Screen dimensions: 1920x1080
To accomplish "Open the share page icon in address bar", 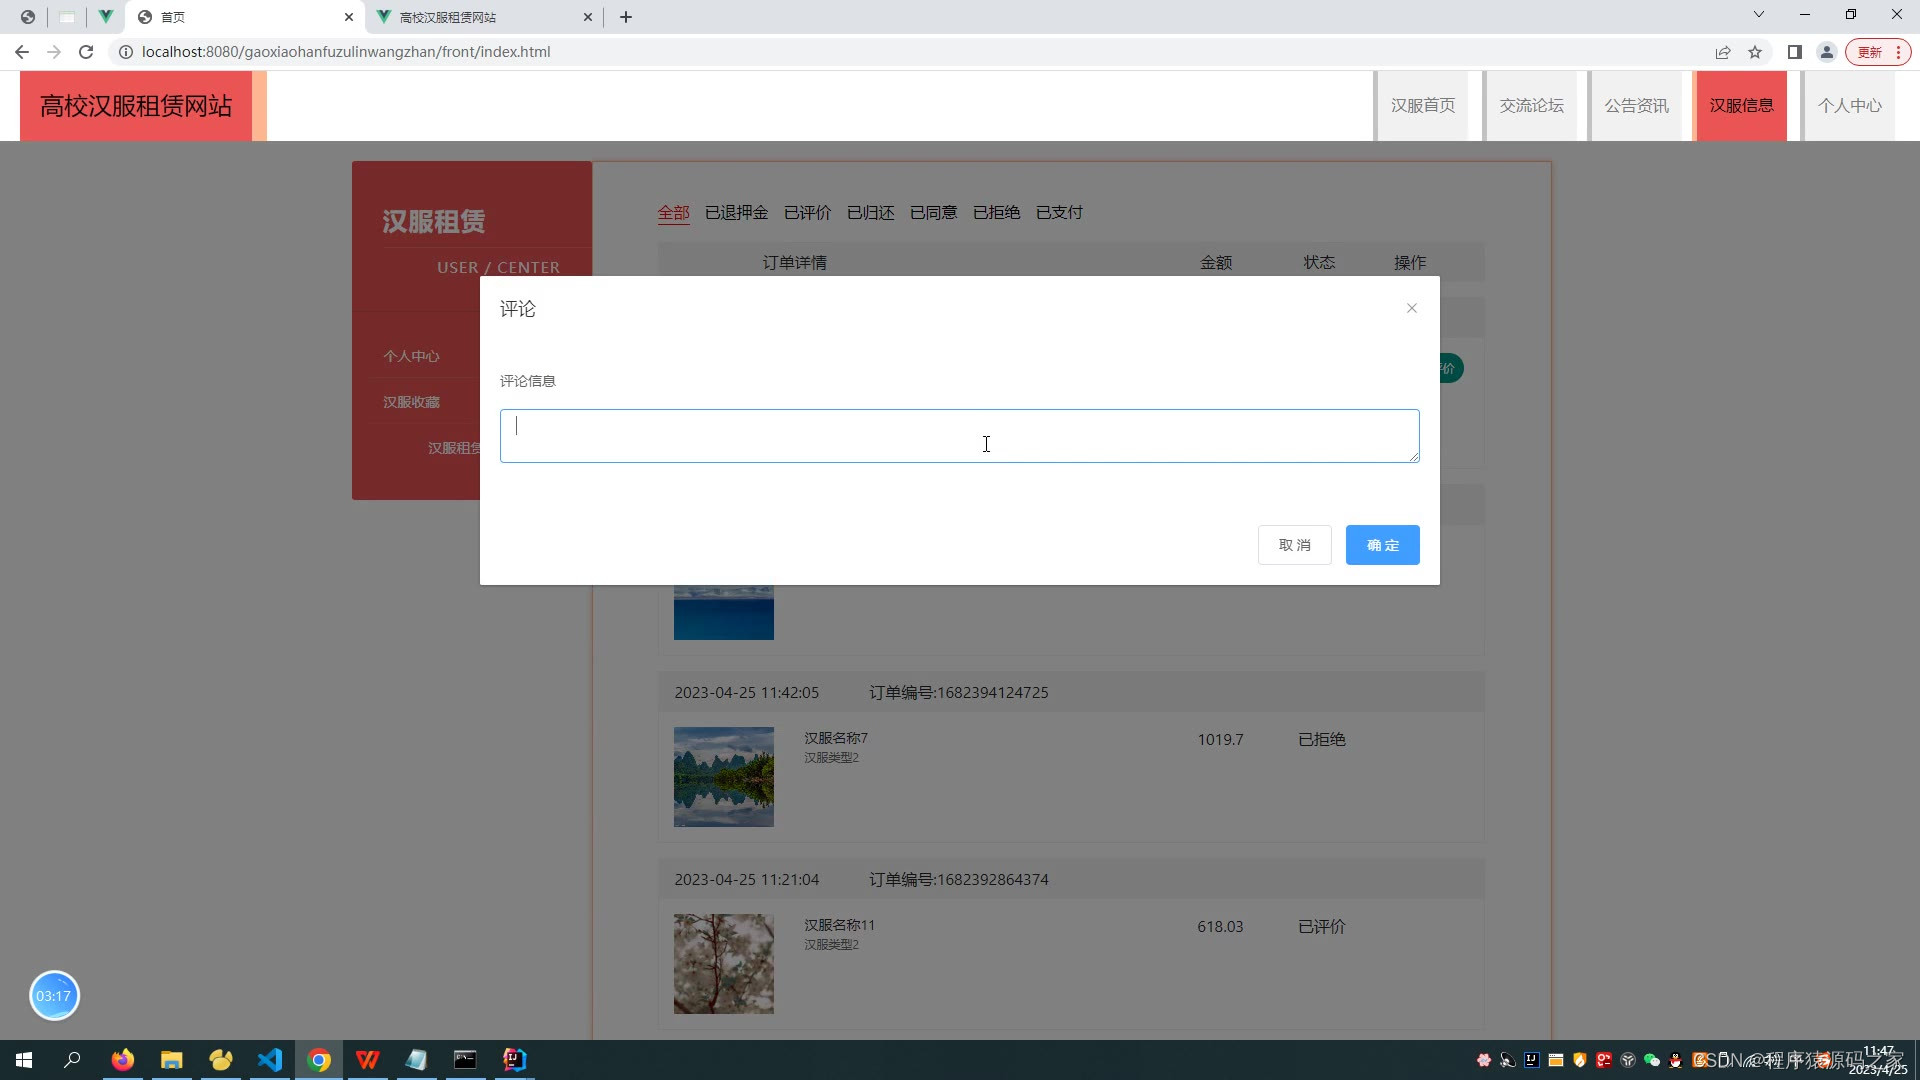I will 1723,52.
